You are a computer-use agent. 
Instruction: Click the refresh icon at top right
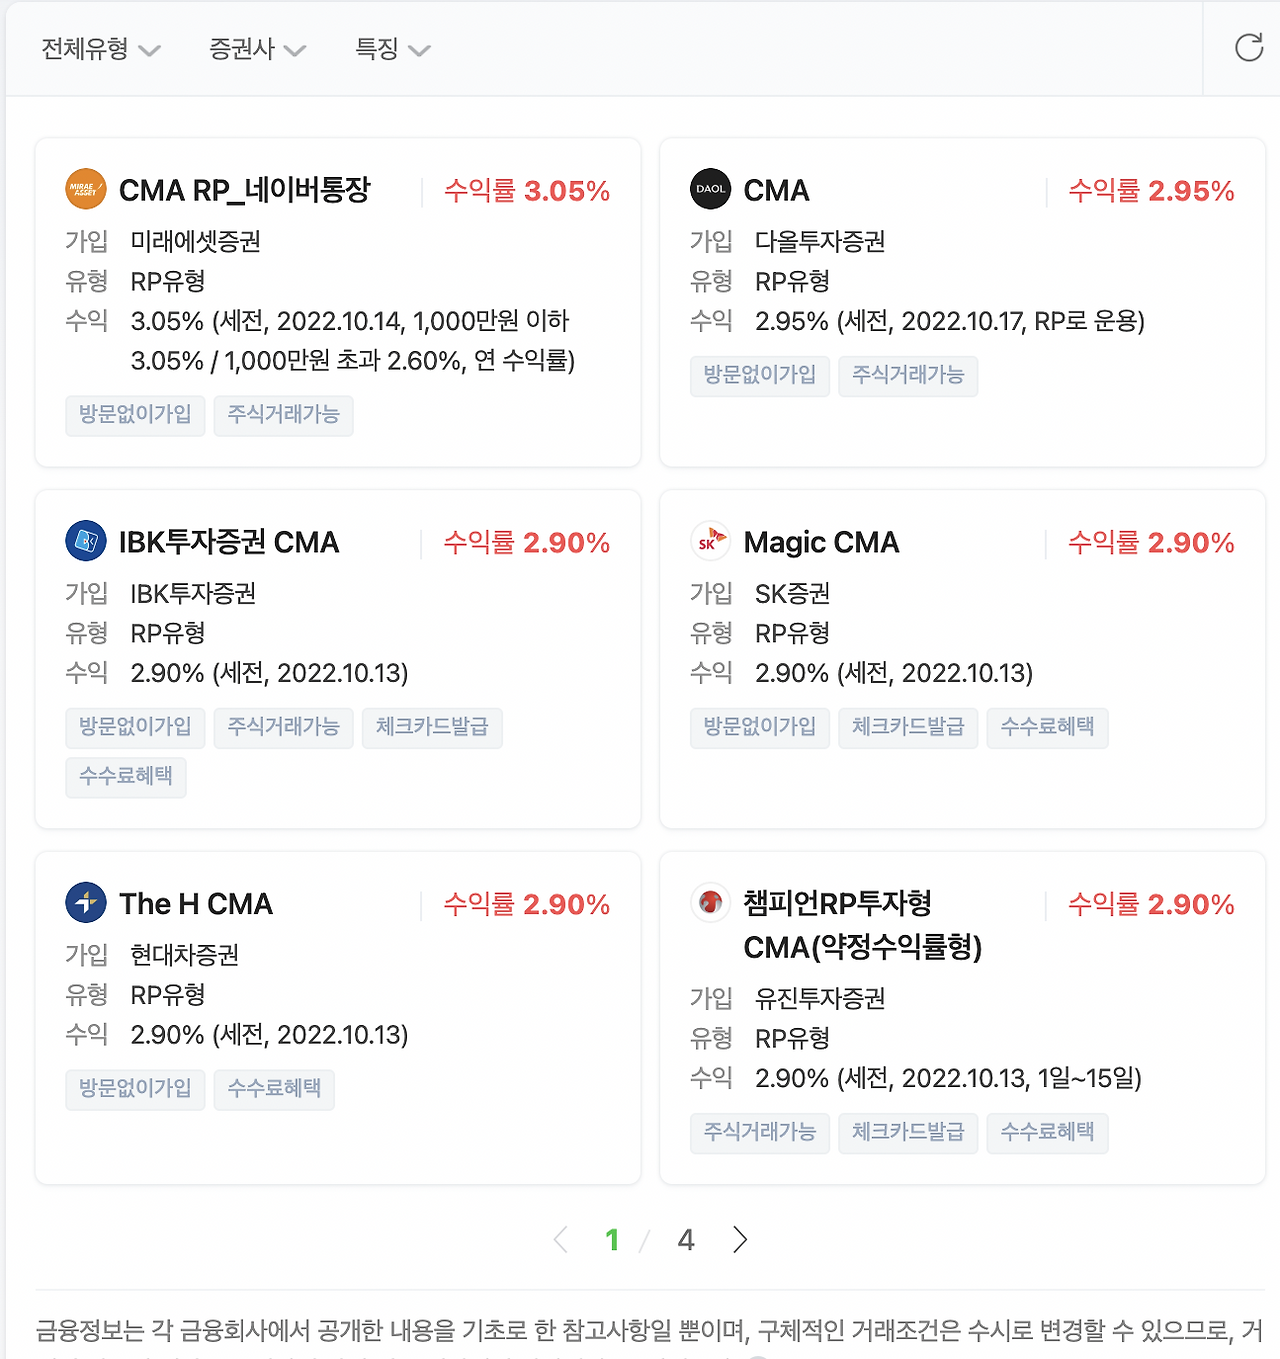[1249, 47]
